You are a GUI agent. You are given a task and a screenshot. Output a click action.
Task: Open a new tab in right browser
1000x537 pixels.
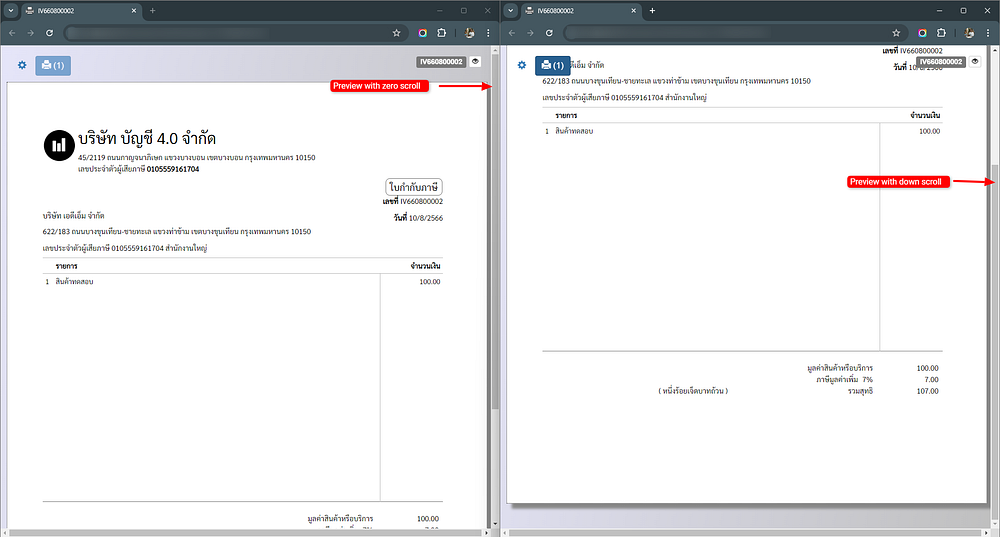[652, 10]
